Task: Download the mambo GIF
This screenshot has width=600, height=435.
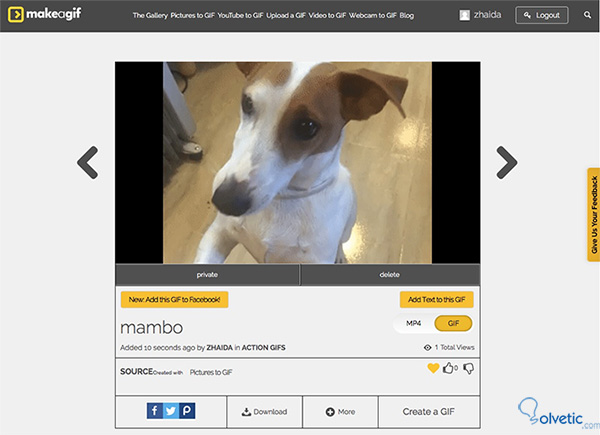Action: tap(264, 412)
